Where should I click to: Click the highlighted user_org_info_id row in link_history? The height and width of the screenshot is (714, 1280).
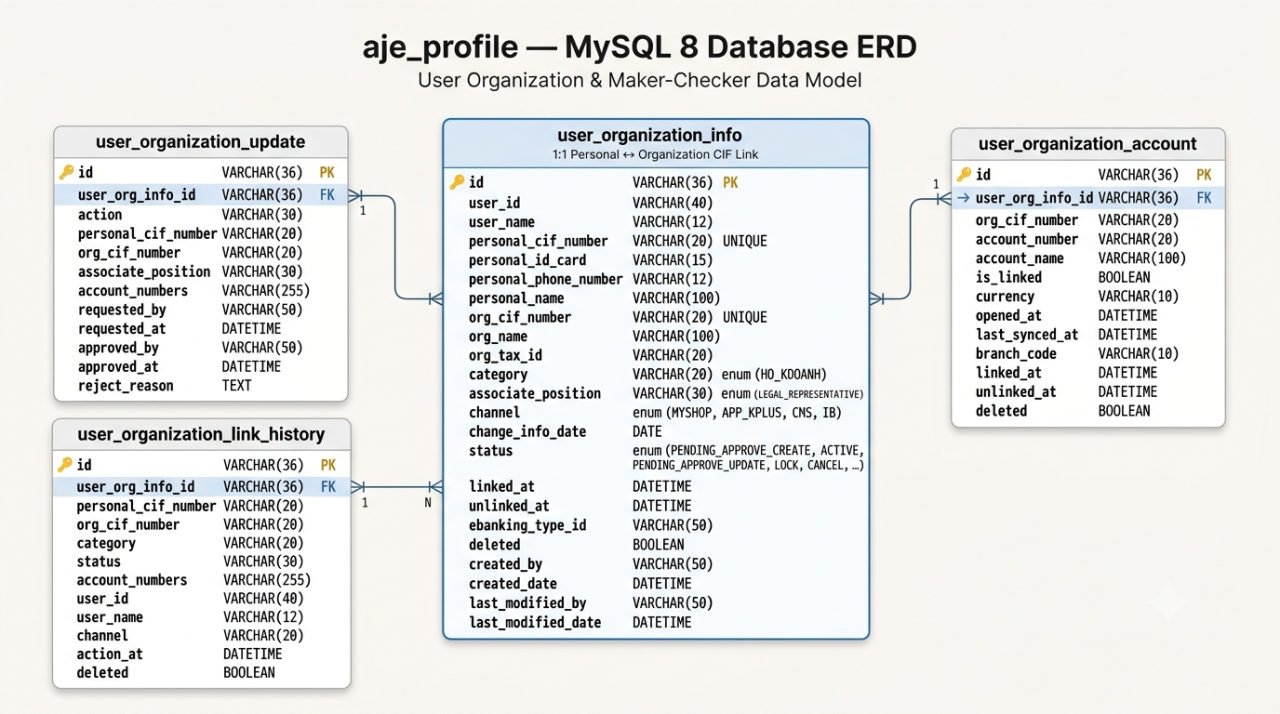(x=202, y=487)
